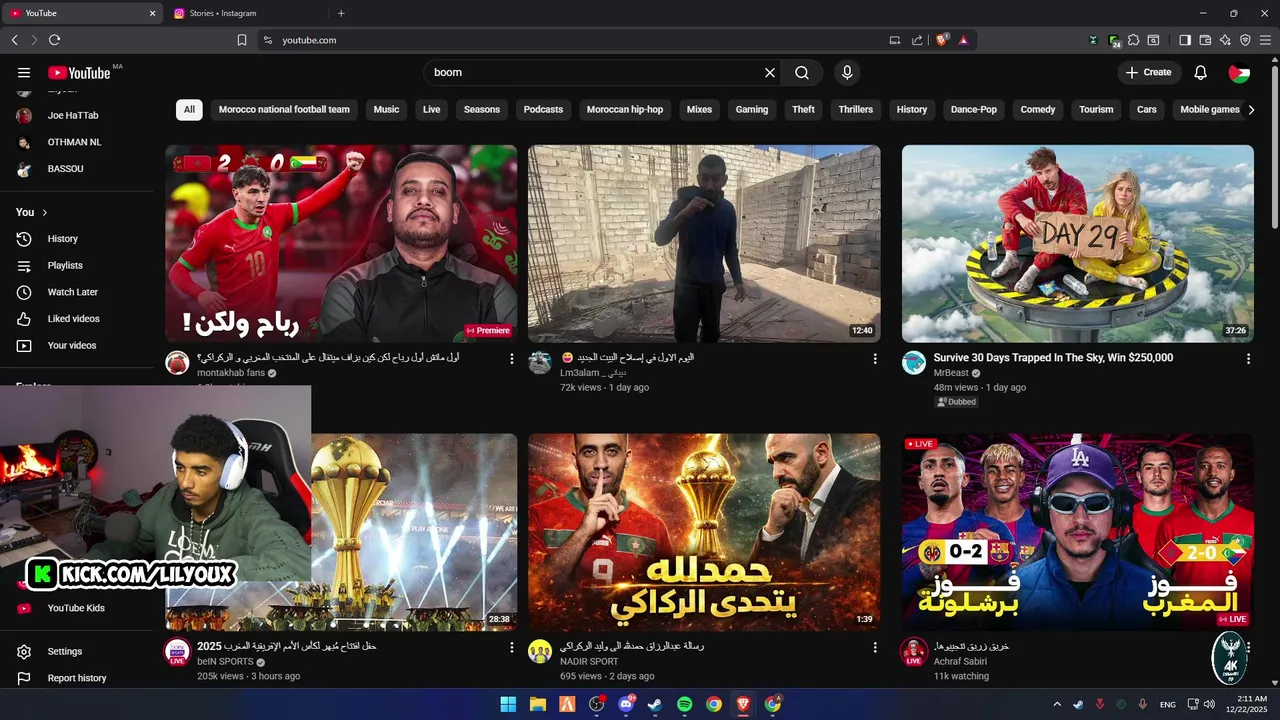Open options menu for MrBeast video
Viewport: 1280px width, 720px height.
tap(1248, 359)
